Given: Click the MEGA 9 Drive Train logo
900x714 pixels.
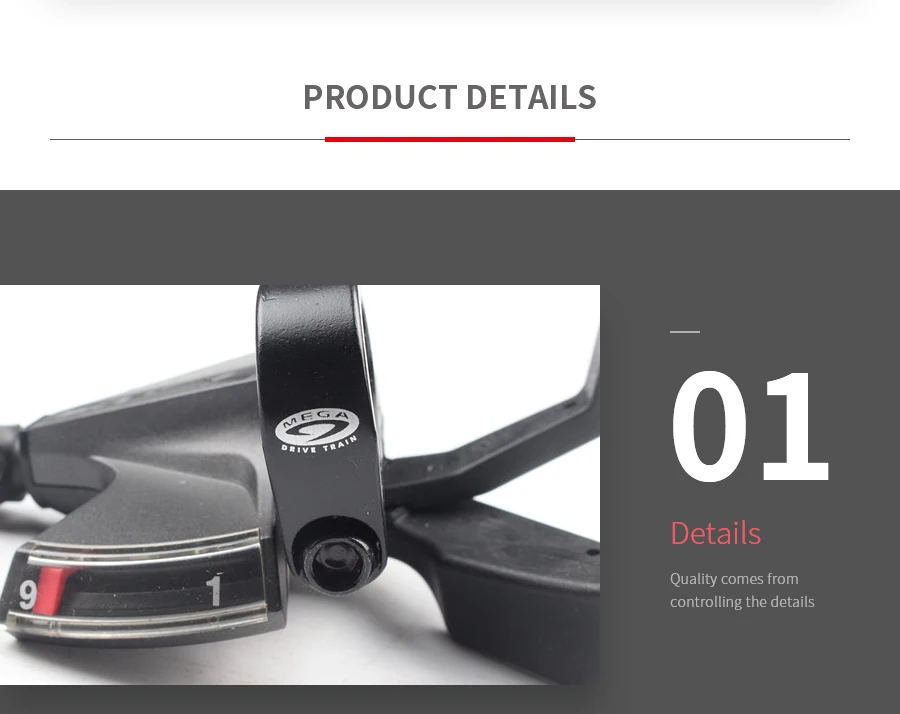Looking at the screenshot, I should click(x=318, y=430).
